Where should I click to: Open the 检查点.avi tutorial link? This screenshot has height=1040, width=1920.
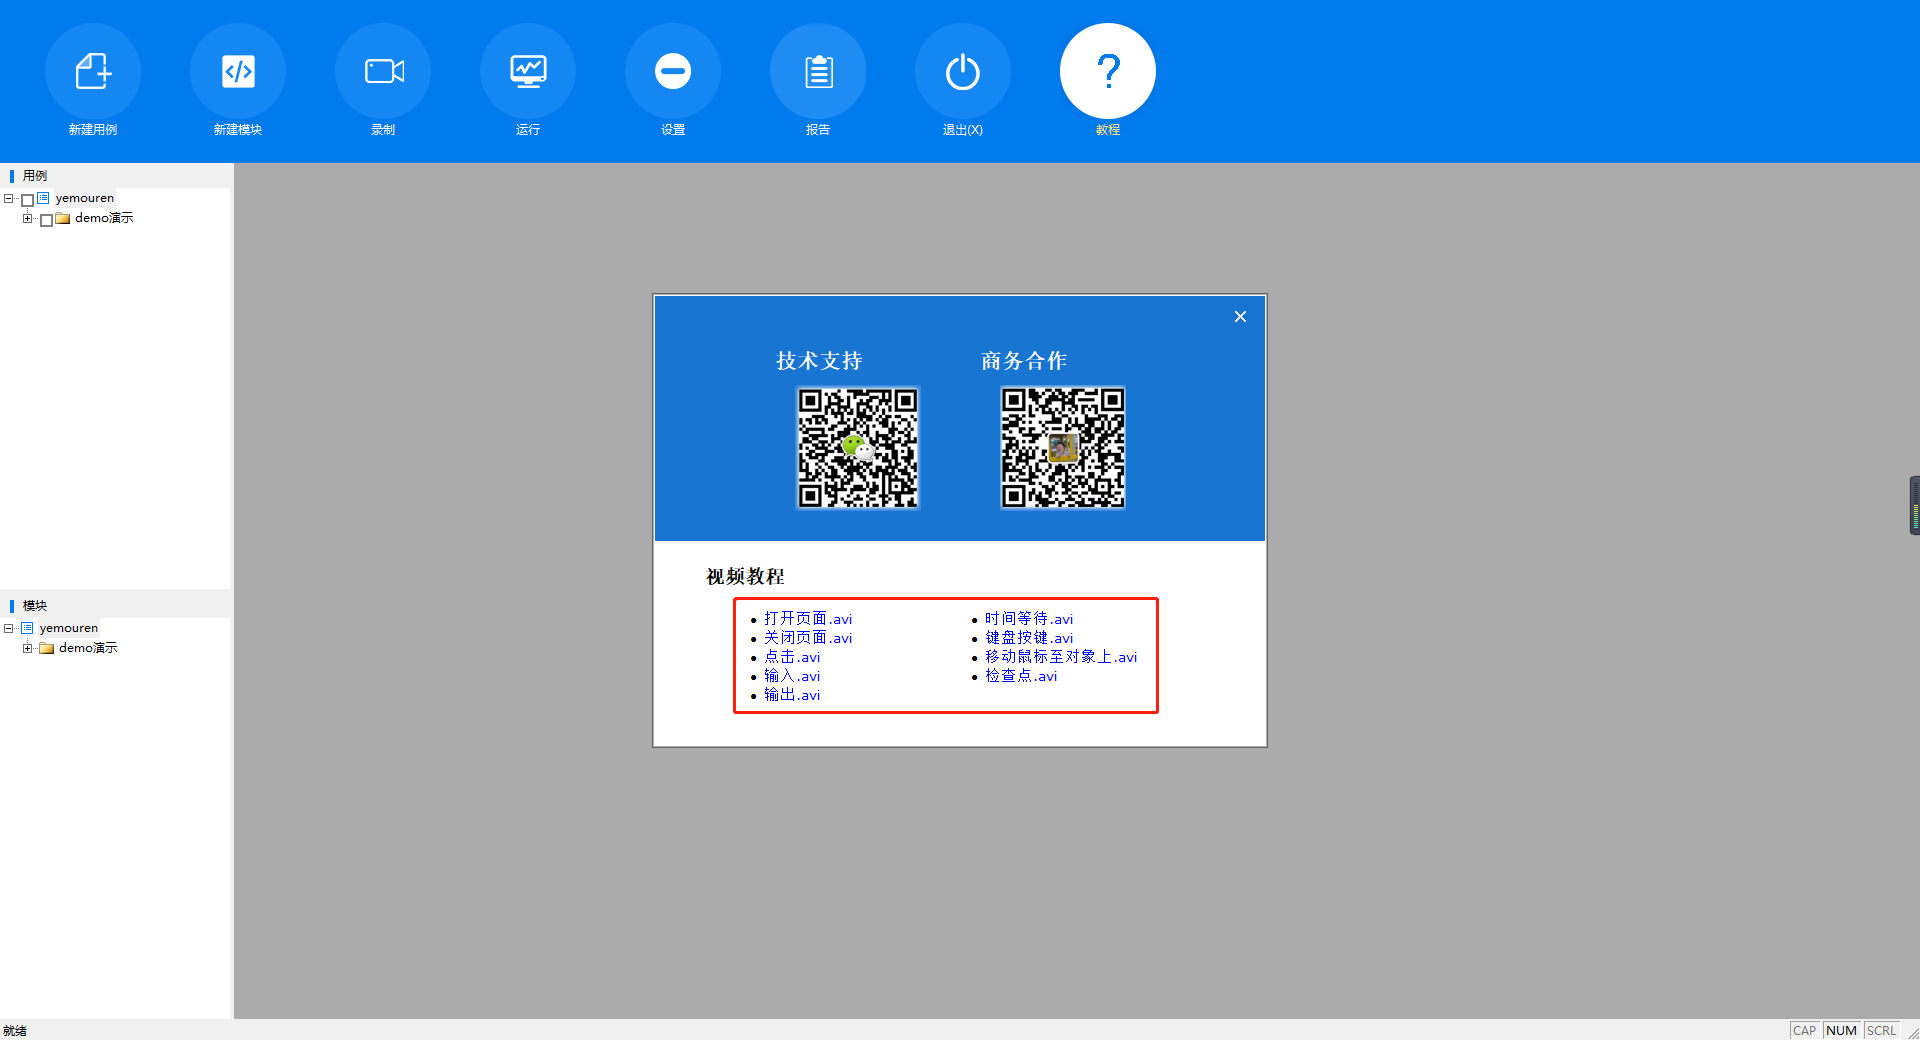point(1021,676)
